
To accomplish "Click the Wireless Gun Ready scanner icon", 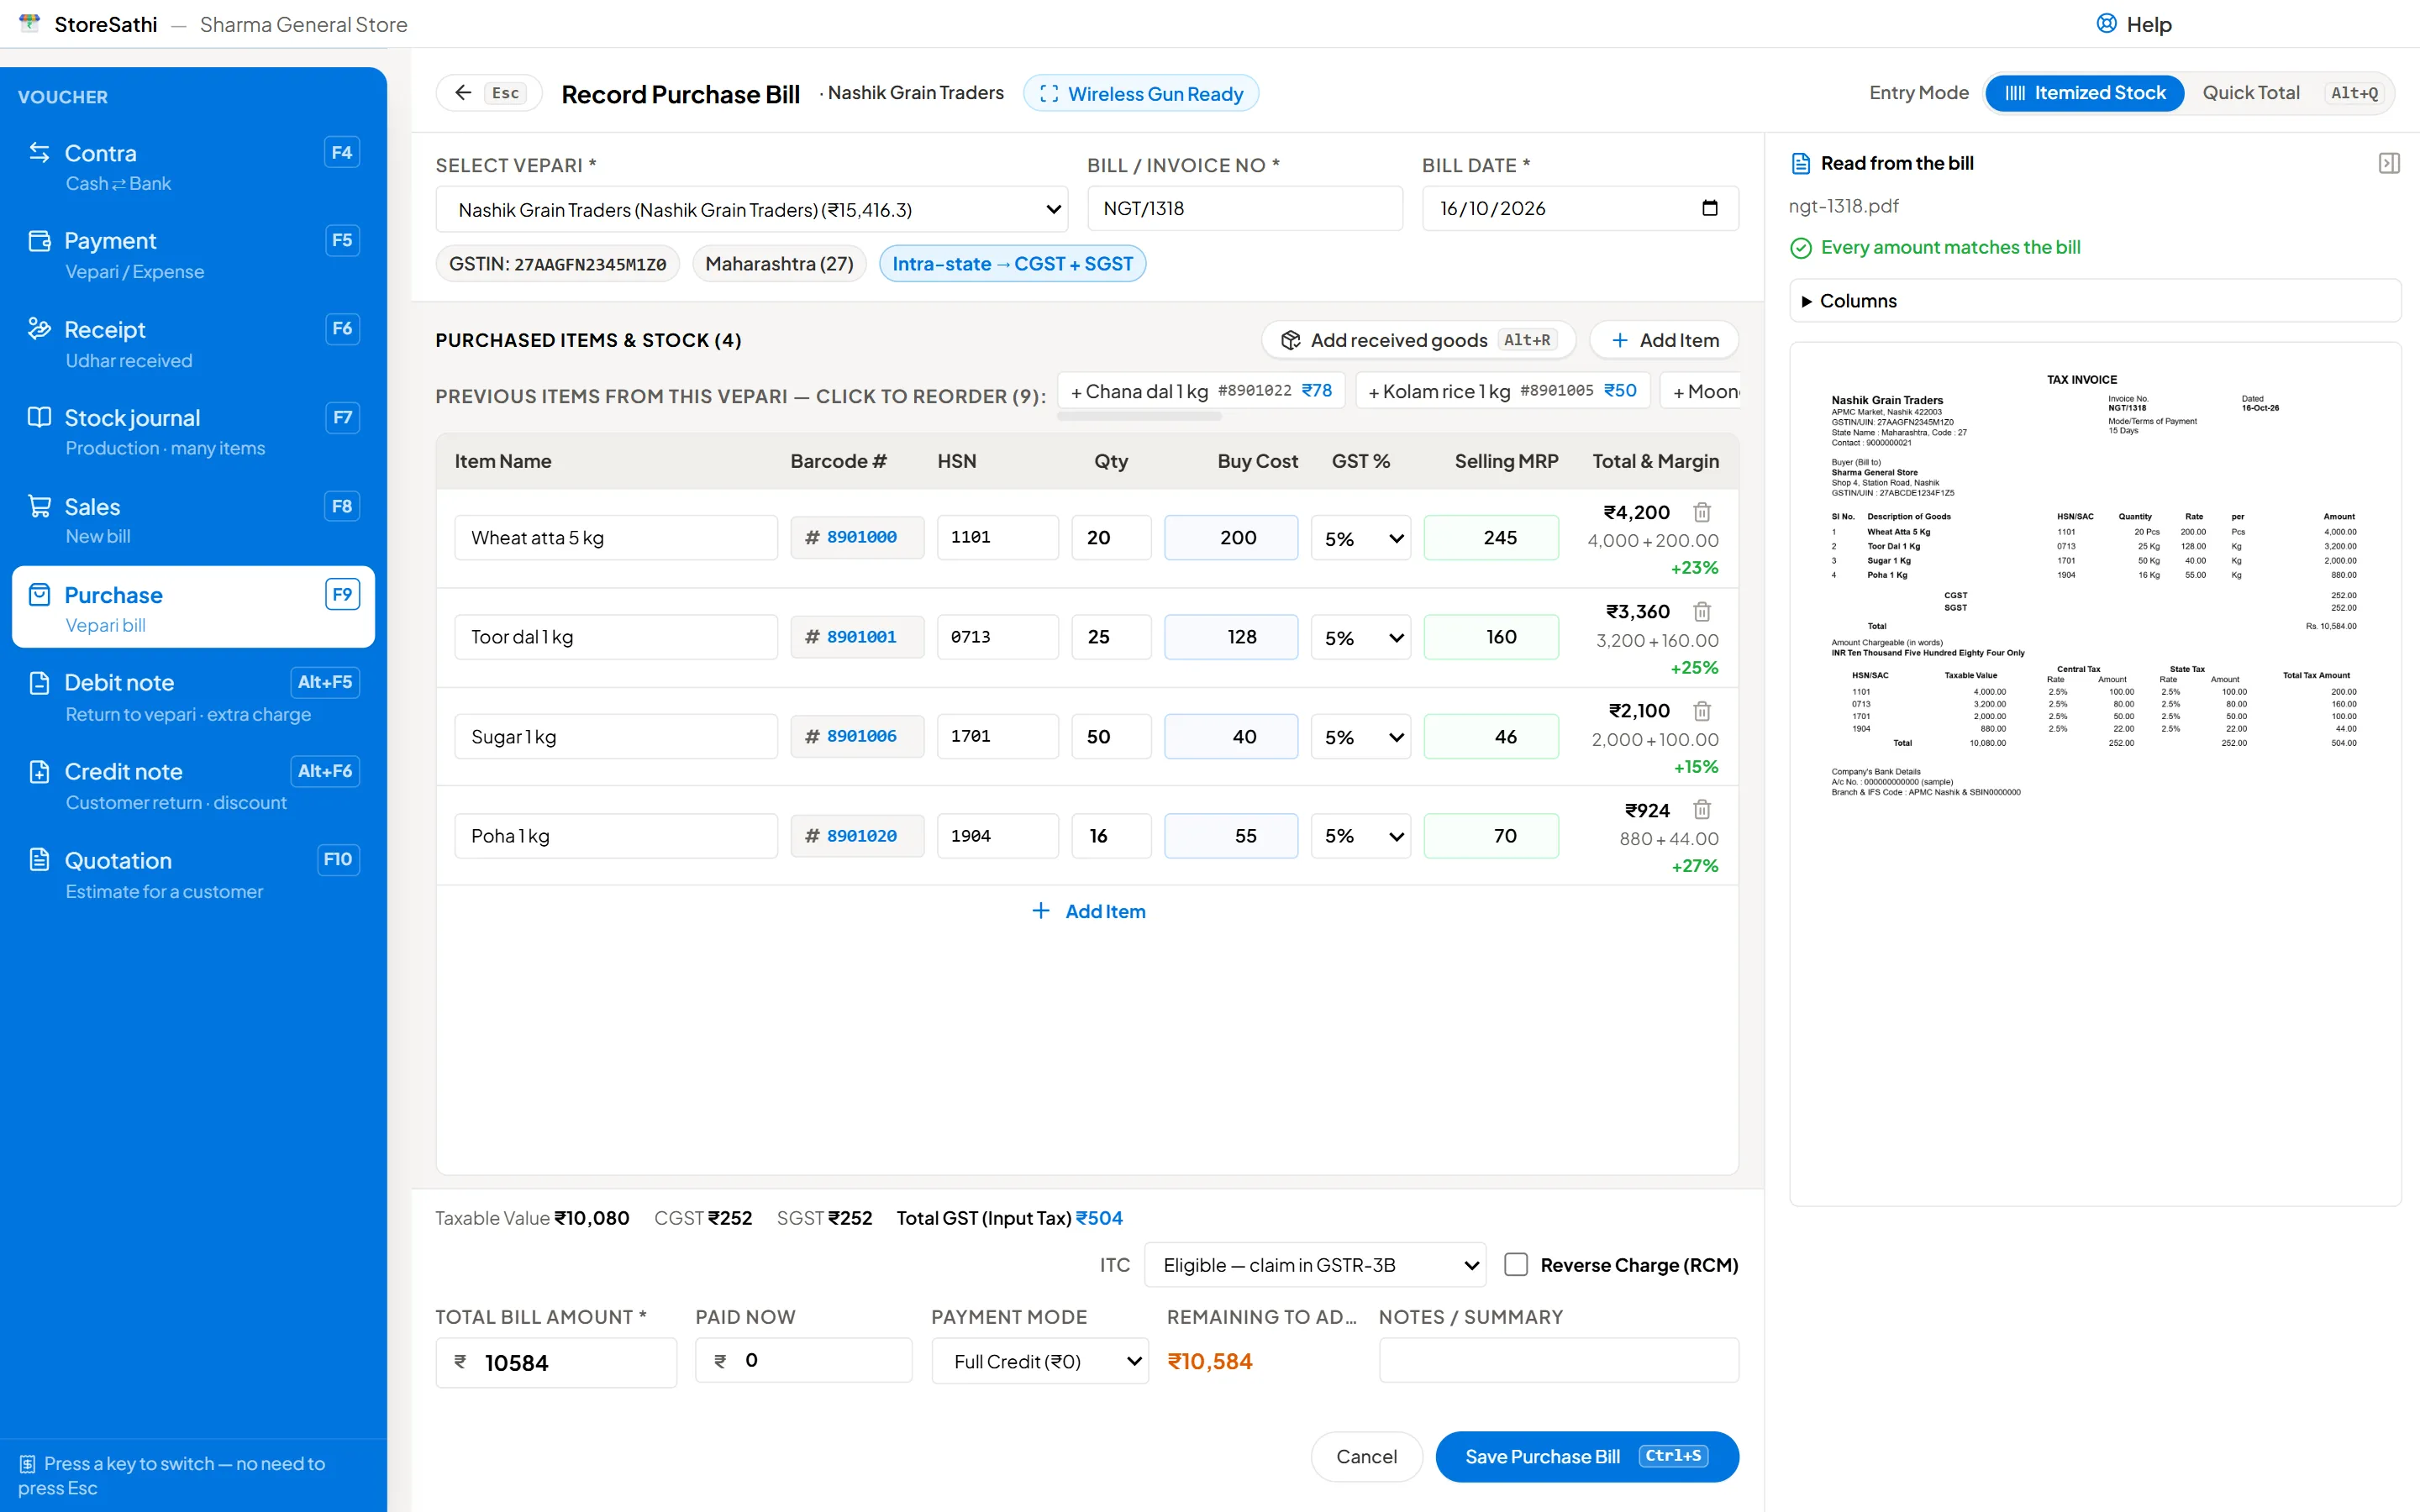I will pos(1049,93).
